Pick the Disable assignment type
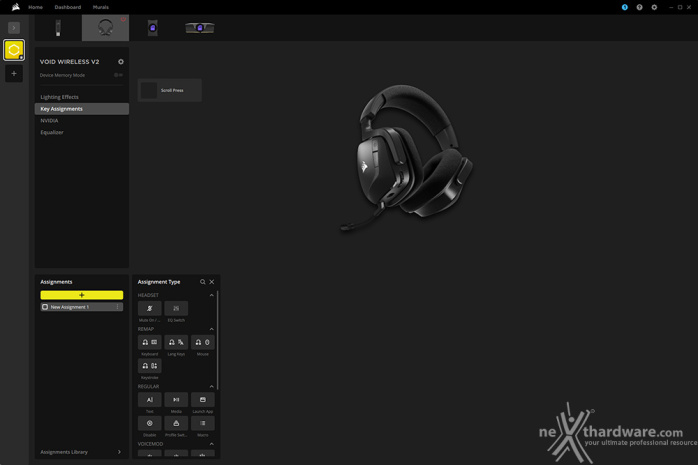This screenshot has height=465, width=698. [x=150, y=423]
